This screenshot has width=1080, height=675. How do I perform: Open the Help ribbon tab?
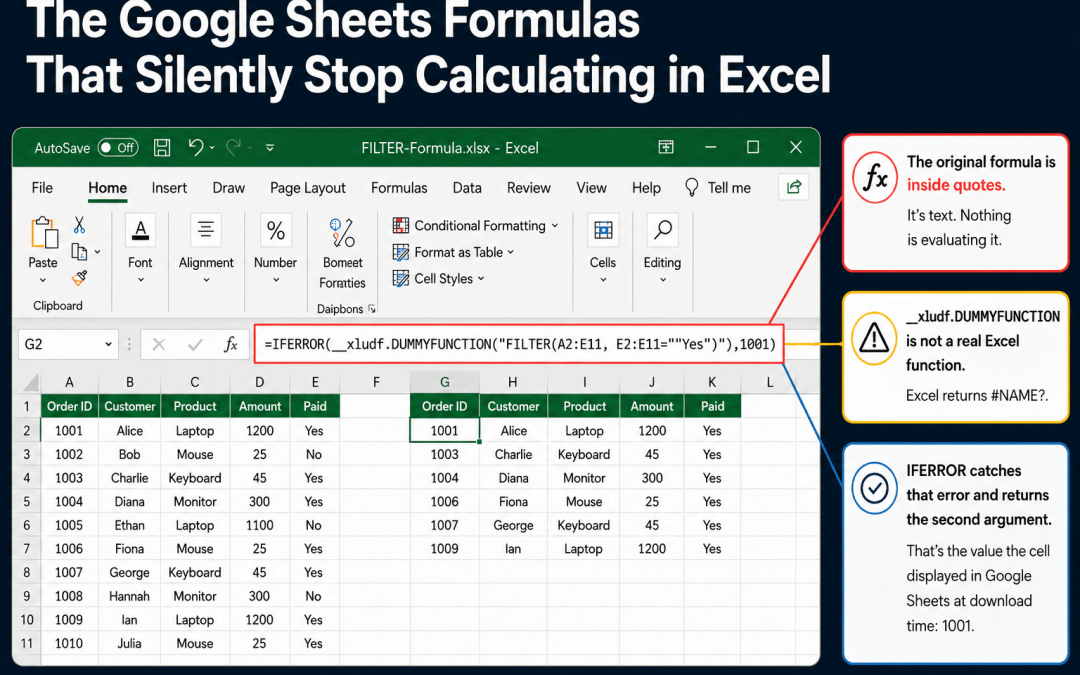coord(646,188)
